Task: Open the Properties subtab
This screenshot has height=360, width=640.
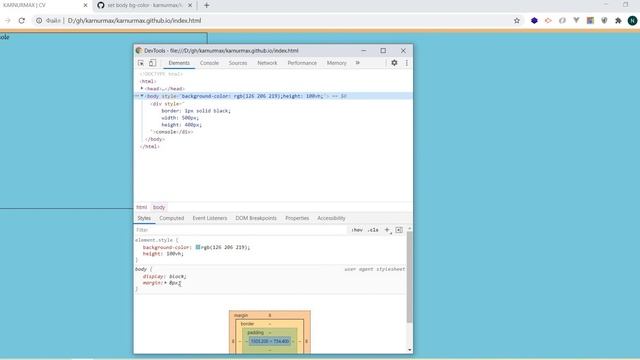Action: (x=297, y=218)
